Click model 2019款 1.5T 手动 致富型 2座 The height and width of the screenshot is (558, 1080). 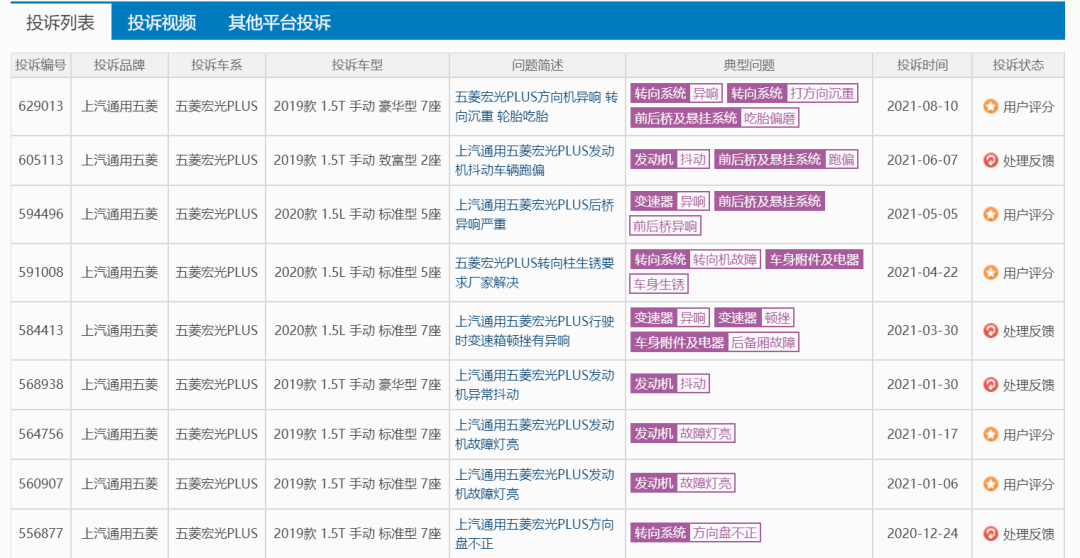pos(357,160)
